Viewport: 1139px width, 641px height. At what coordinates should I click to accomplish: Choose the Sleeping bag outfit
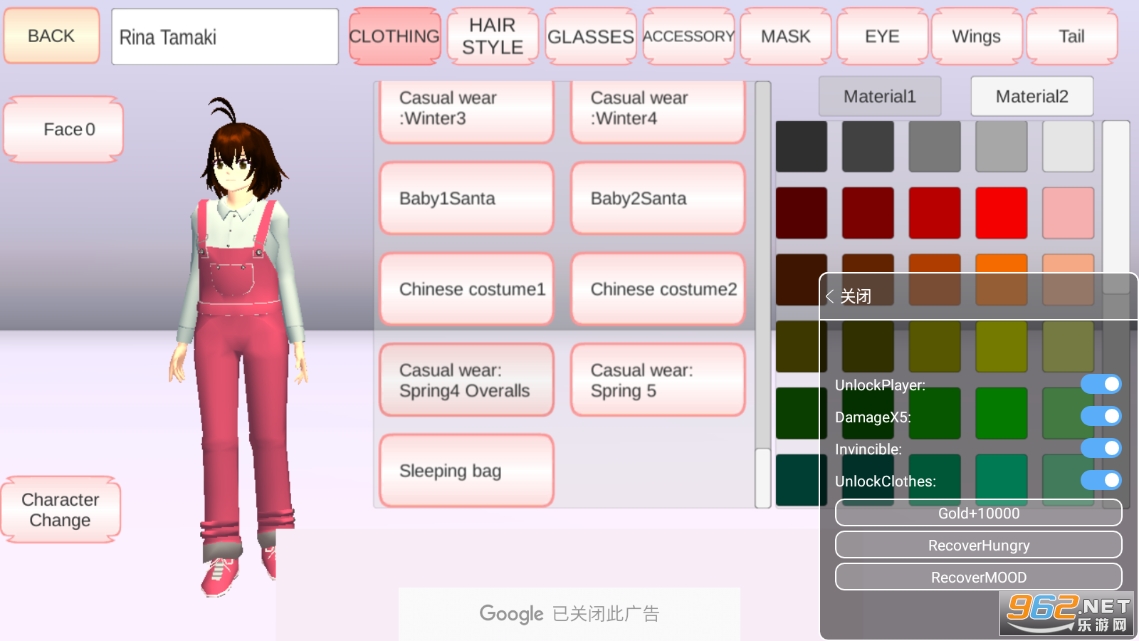[466, 471]
